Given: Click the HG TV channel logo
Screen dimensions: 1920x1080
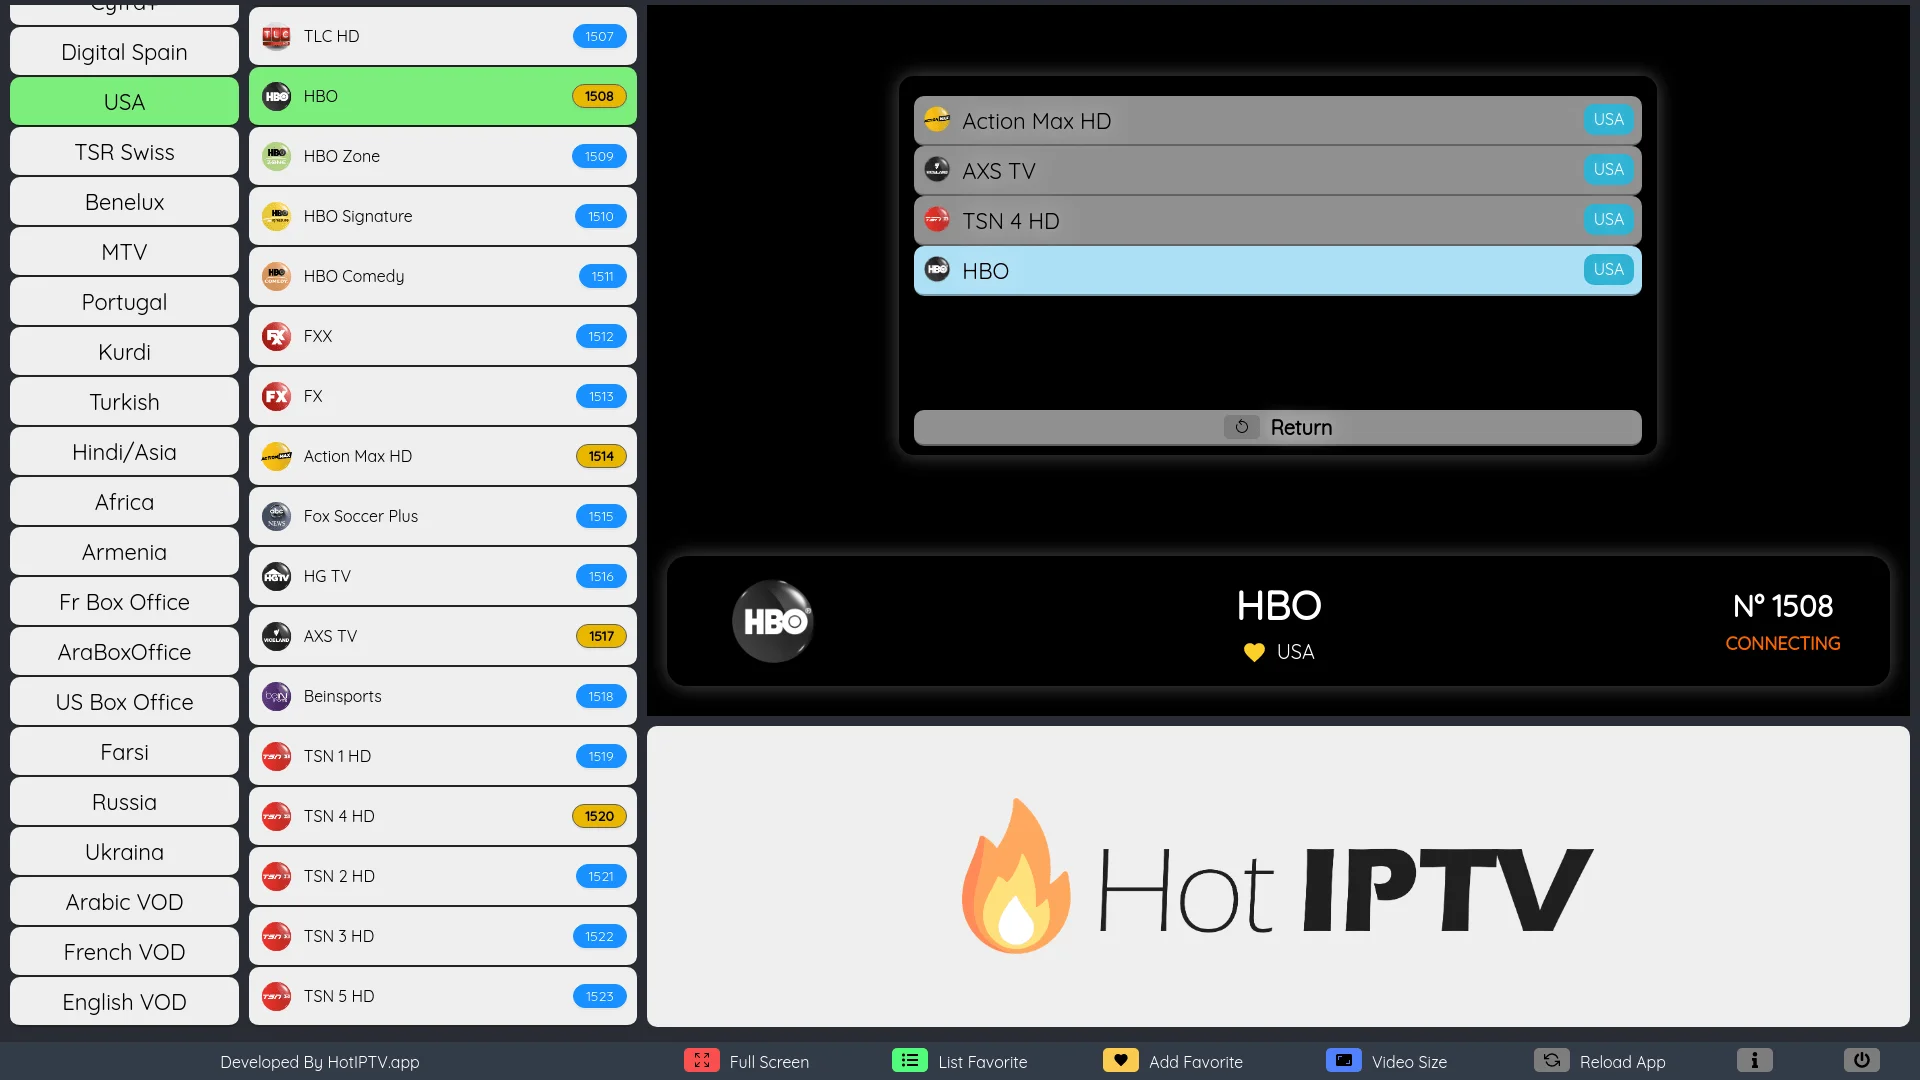Looking at the screenshot, I should tap(275, 576).
